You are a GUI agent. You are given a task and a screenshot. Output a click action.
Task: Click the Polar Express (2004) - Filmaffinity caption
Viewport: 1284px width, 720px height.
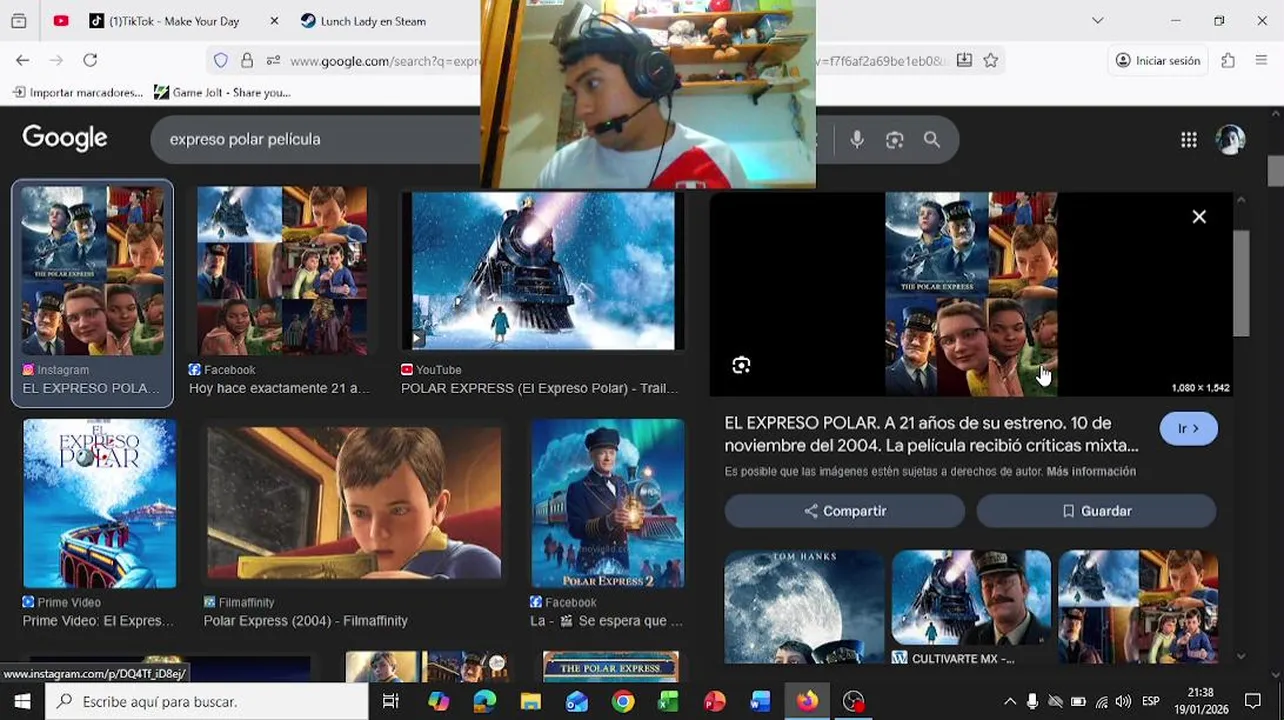pos(306,621)
